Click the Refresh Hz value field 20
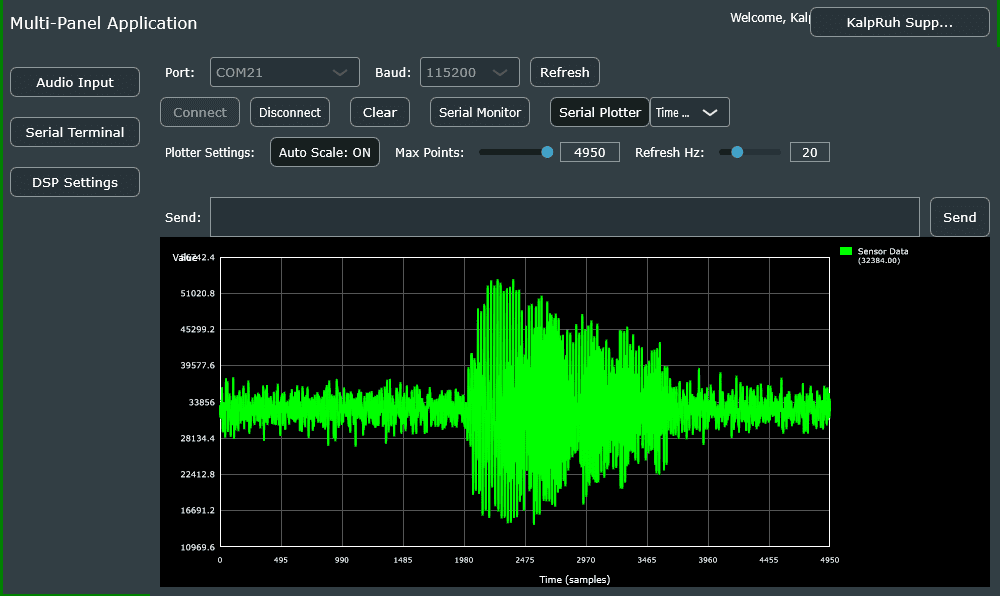 click(809, 152)
